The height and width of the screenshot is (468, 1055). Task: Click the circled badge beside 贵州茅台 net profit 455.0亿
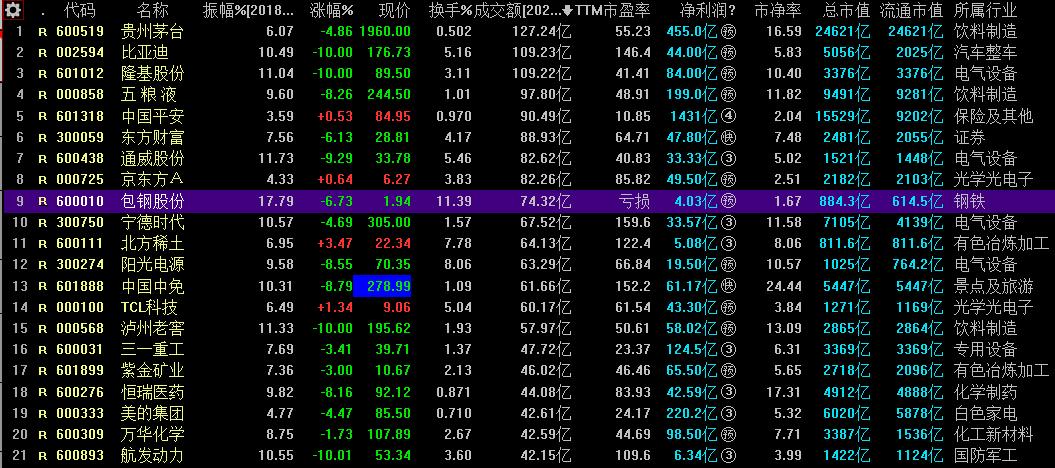pyautogui.click(x=729, y=31)
